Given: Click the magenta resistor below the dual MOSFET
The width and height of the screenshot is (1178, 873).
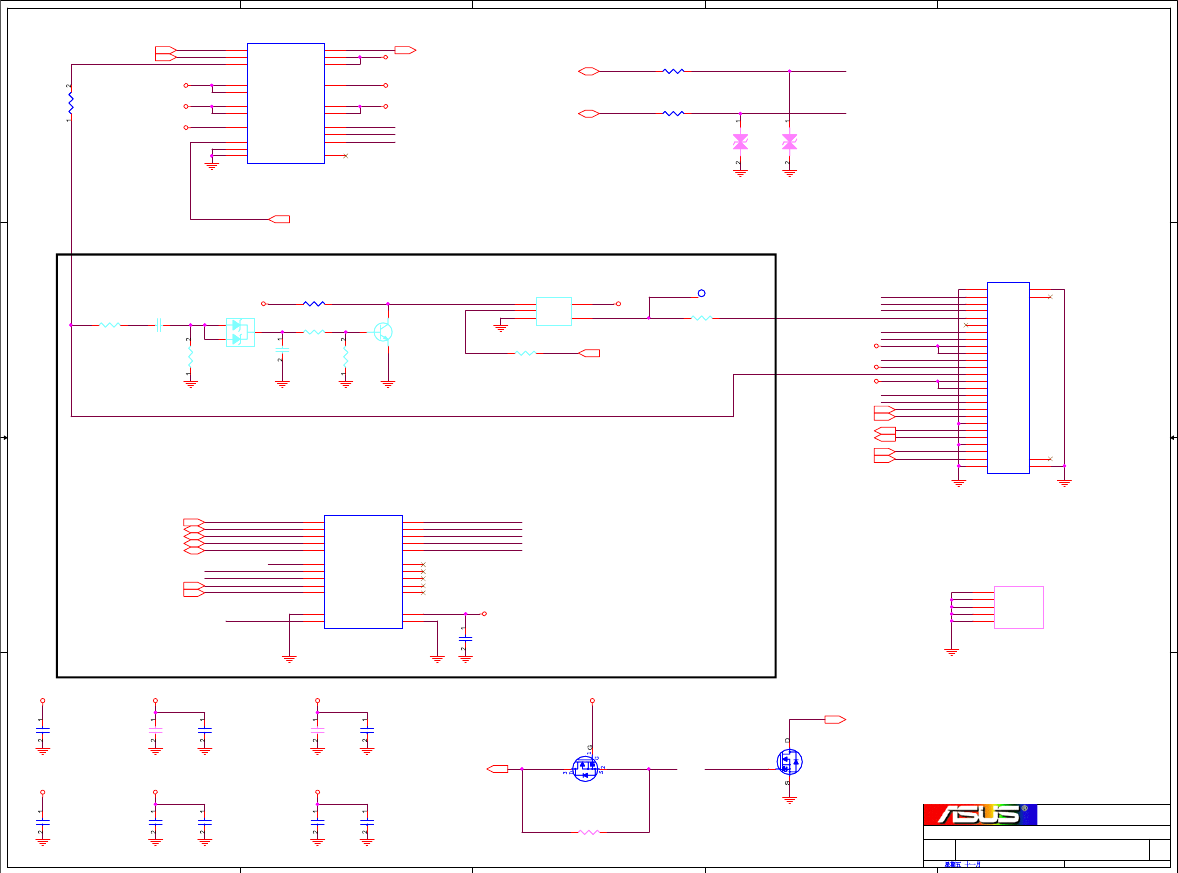Looking at the screenshot, I should tap(588, 832).
